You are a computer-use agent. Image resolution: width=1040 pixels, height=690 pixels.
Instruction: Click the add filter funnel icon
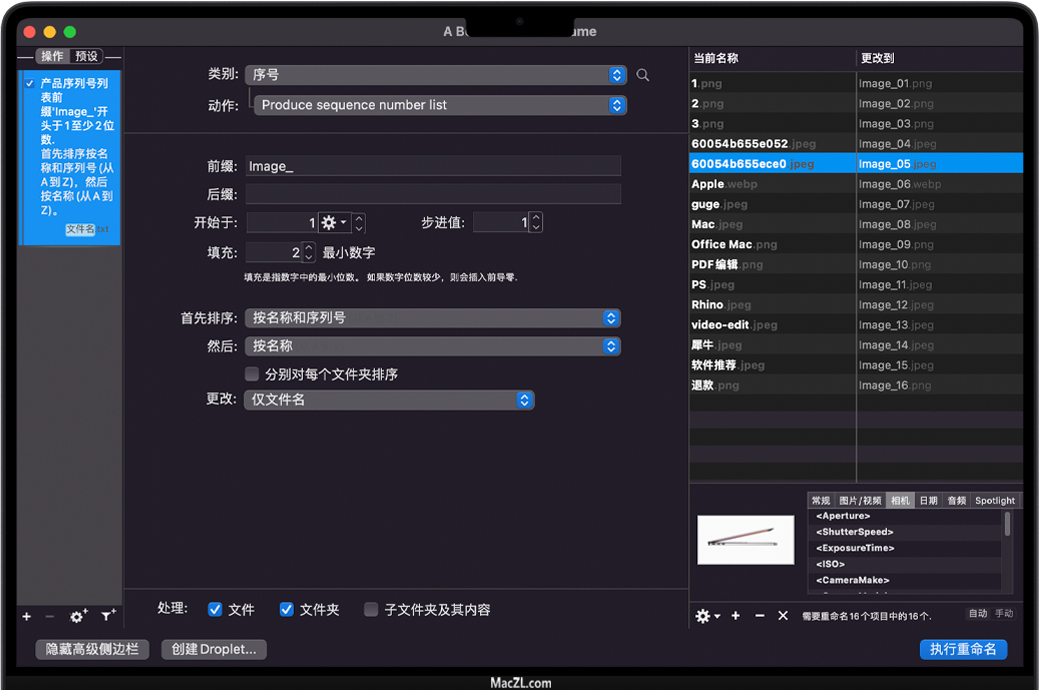pyautogui.click(x=108, y=616)
